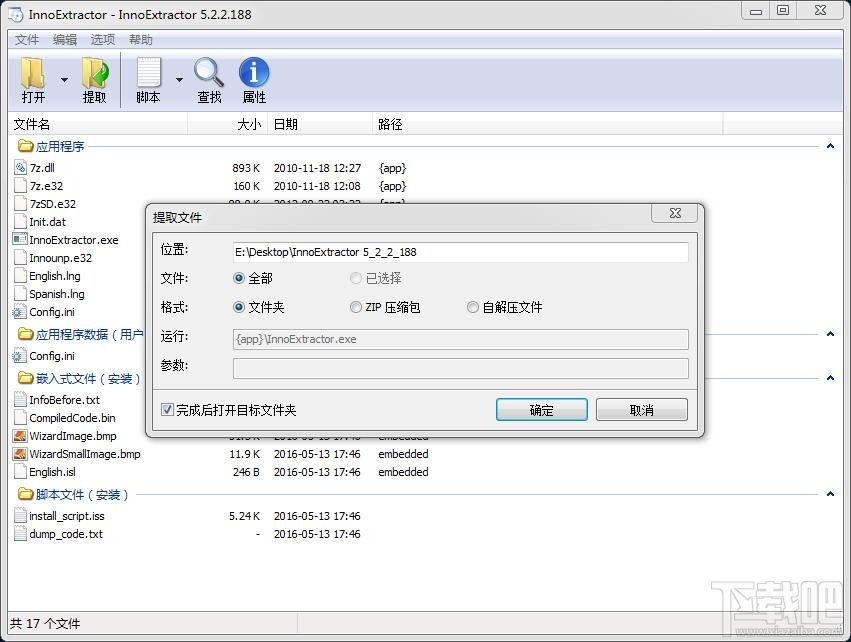This screenshot has height=642, width=851.
Task: Click the 打开 (Open) folder toolbar icon
Action: [33, 73]
